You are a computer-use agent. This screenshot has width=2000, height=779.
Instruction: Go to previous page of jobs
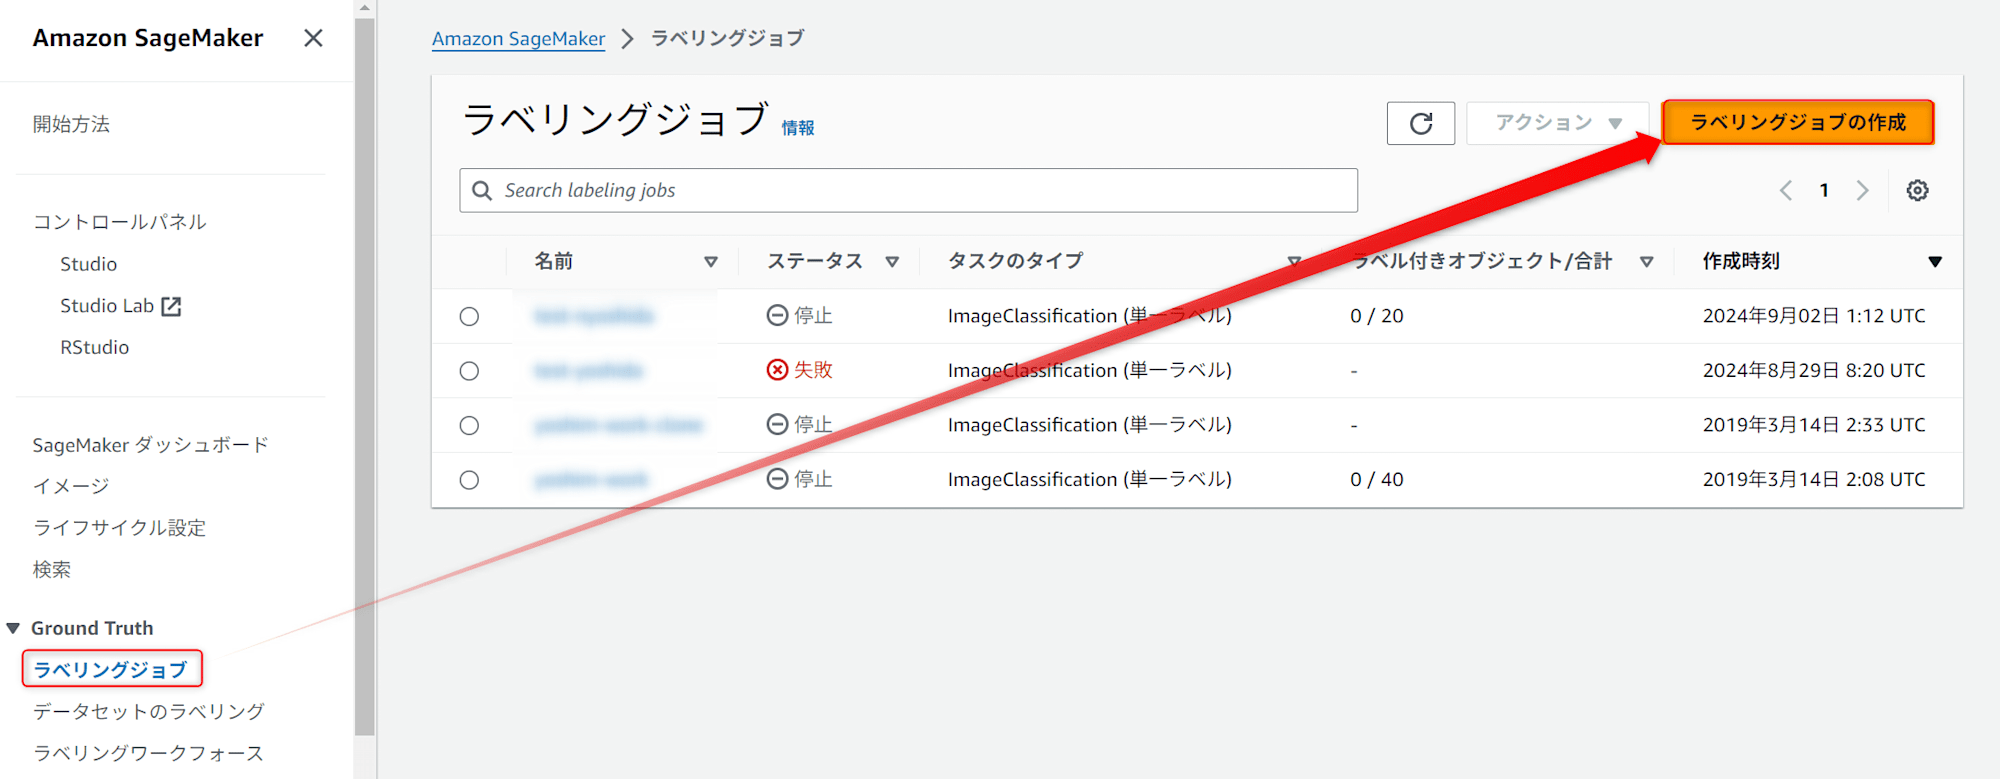coord(1785,190)
